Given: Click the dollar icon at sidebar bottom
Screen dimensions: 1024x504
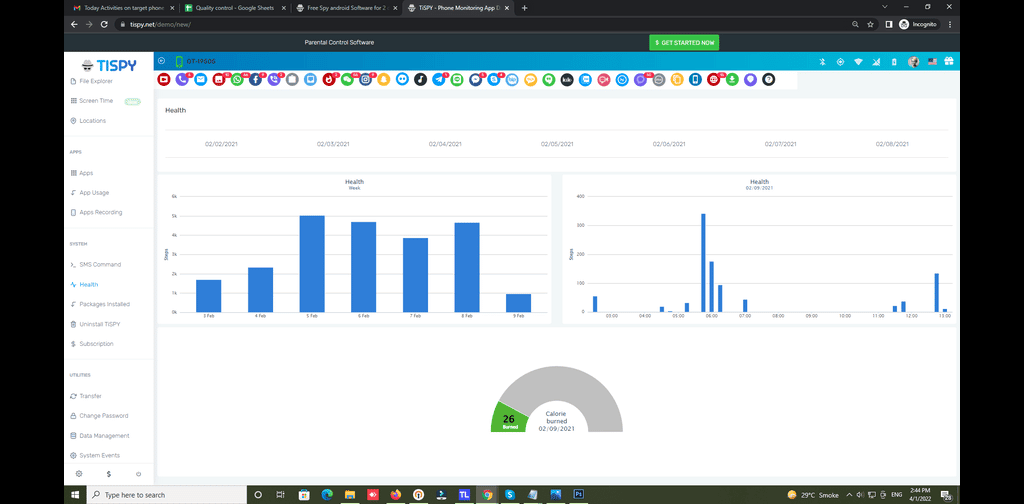Looking at the screenshot, I should click(x=109, y=474).
